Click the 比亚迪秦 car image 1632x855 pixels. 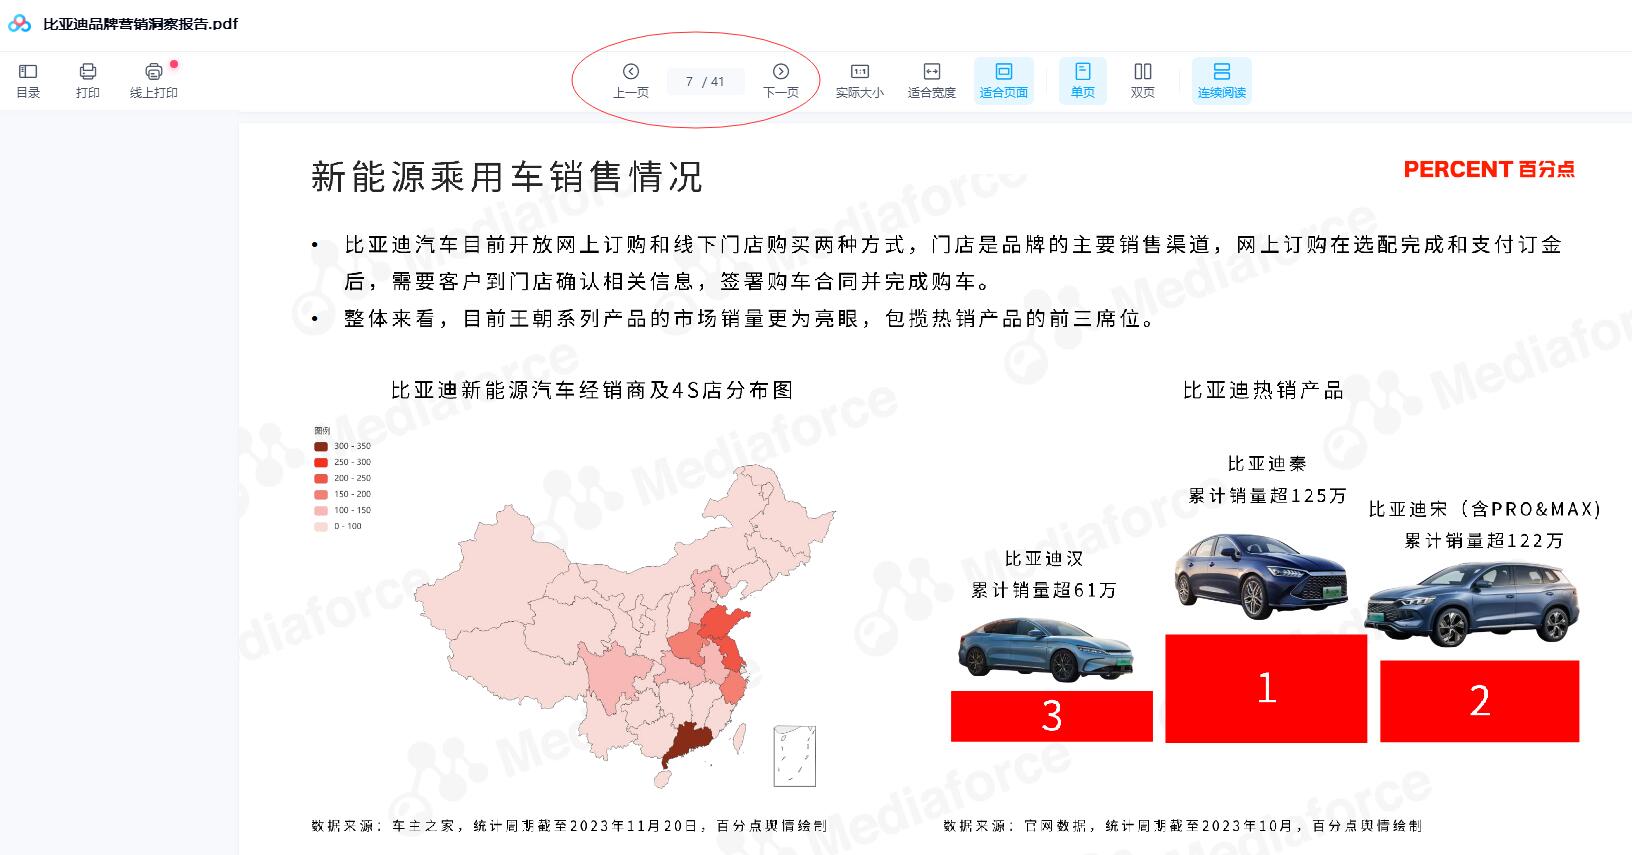click(x=1261, y=577)
